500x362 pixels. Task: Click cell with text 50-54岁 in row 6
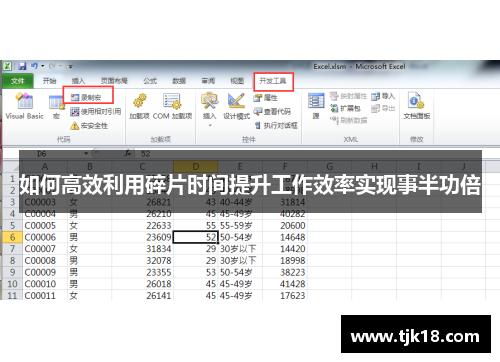pos(240,237)
